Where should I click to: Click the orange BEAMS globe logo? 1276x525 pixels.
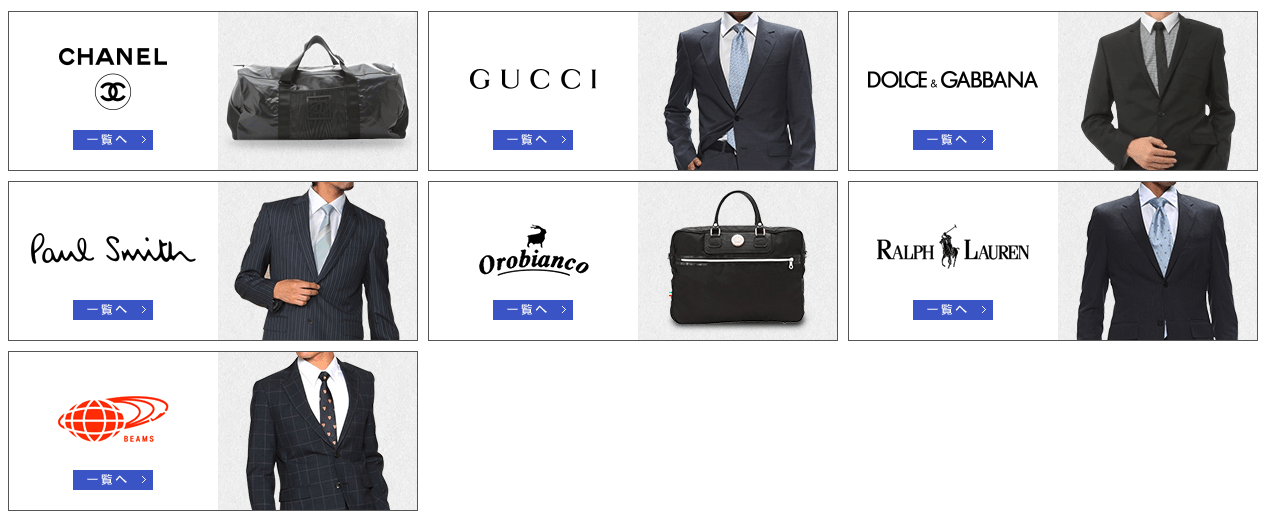click(113, 419)
